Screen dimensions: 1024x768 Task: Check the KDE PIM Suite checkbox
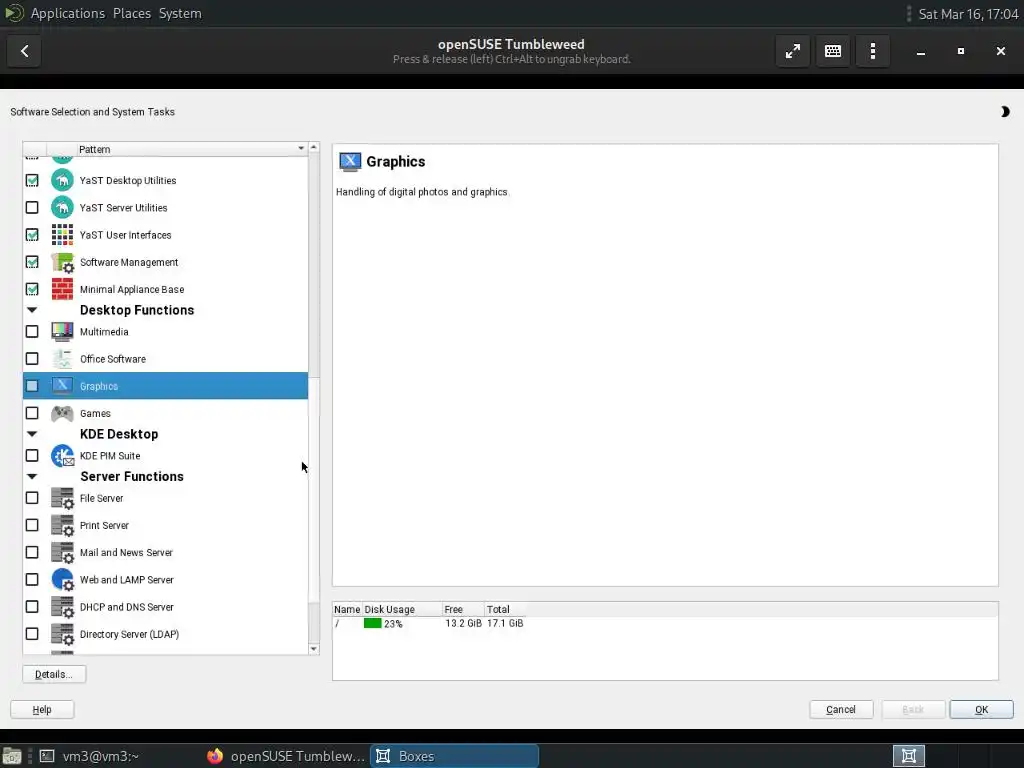tap(32, 456)
